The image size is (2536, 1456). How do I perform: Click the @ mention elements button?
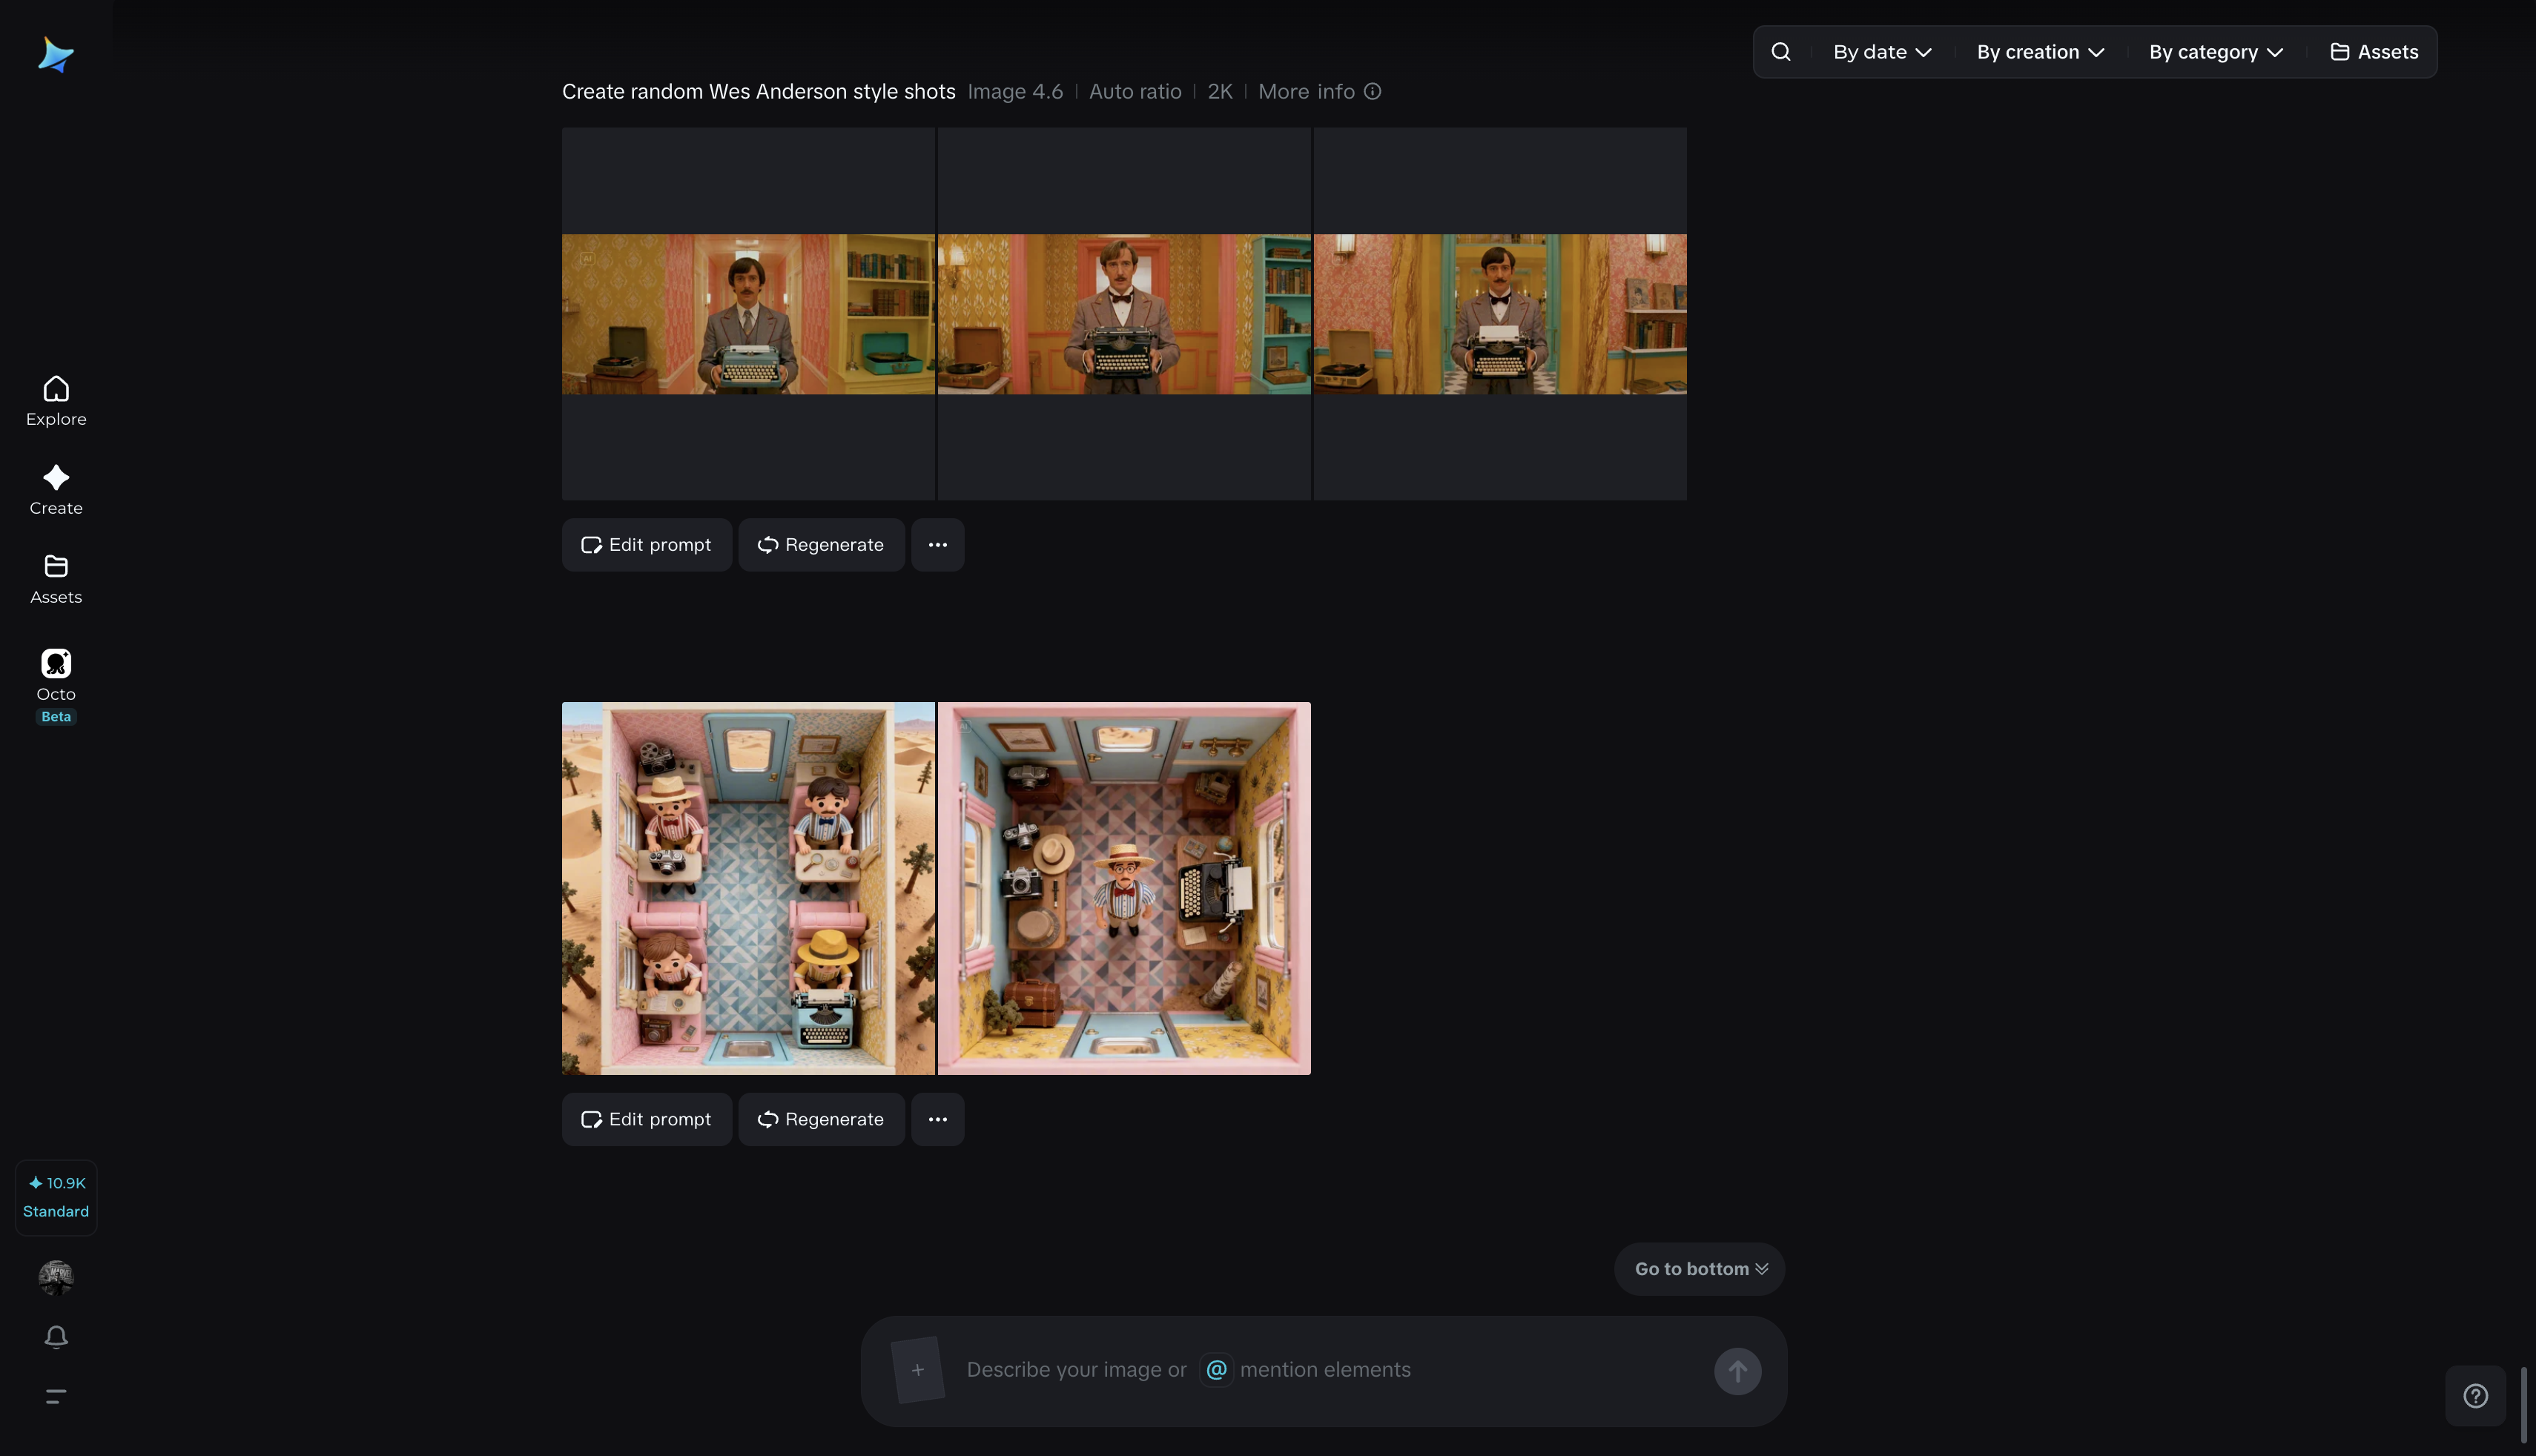[x=1216, y=1370]
